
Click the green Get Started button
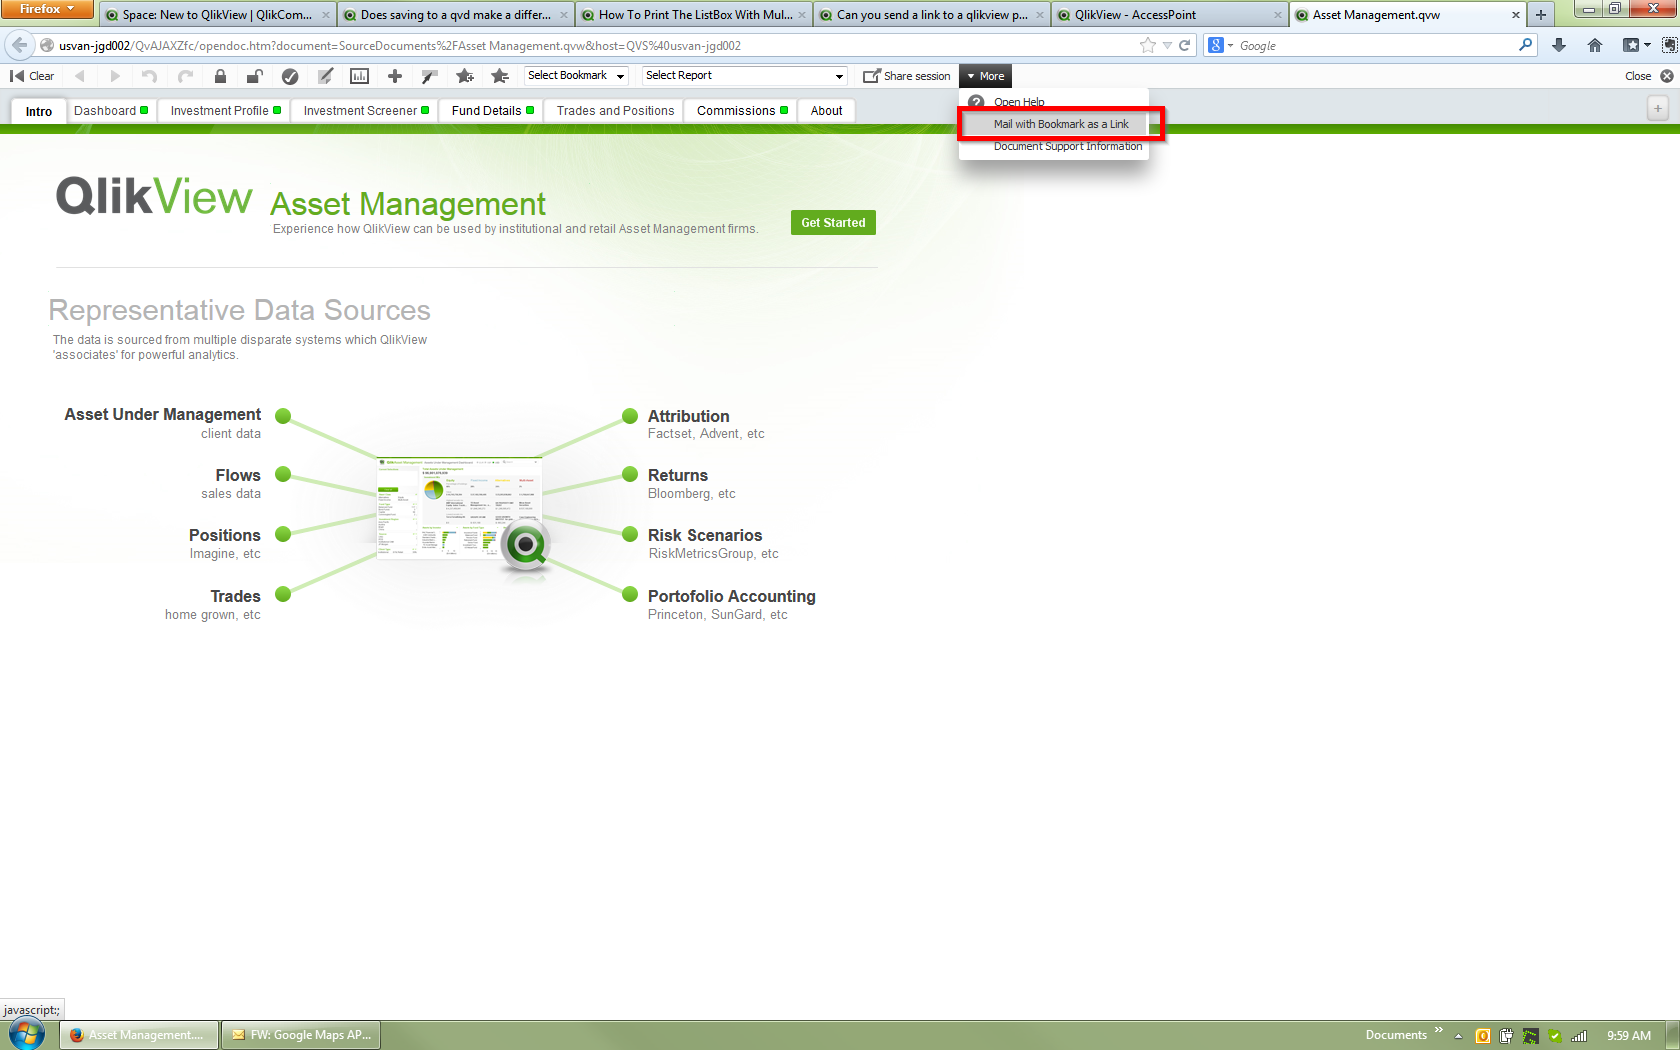coord(833,222)
